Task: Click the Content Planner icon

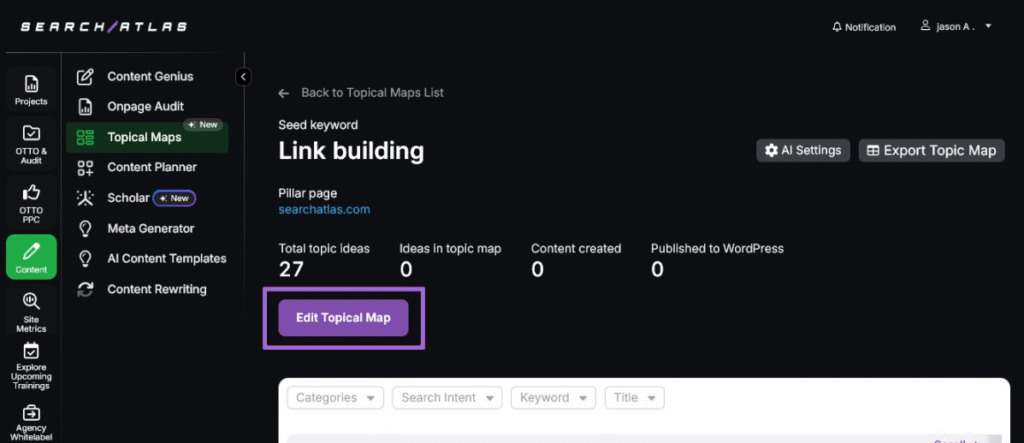Action: coord(86,167)
